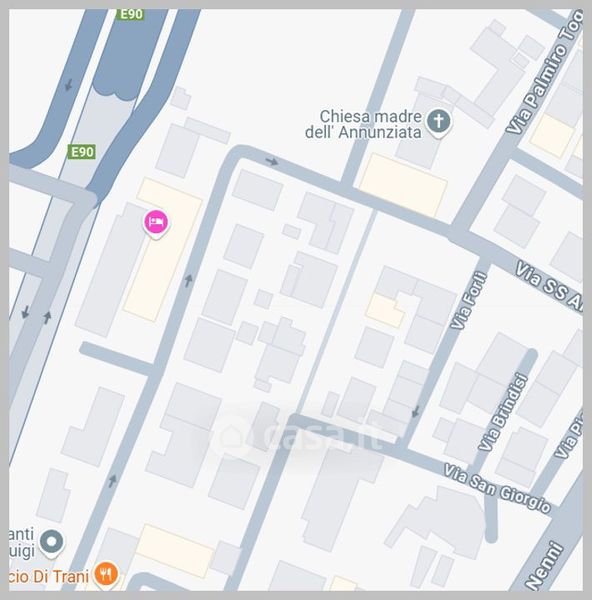Click the pink hotel bed marker
The width and height of the screenshot is (592, 600).
pos(156,223)
